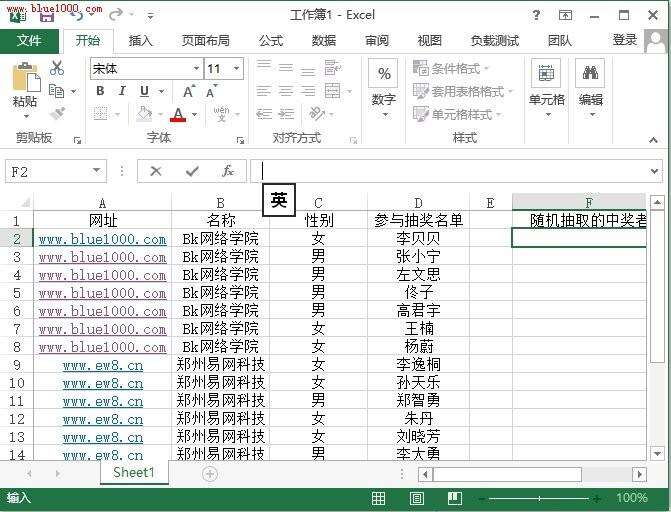Switch to the 审阅 Review tab
671x512 pixels.
pos(377,41)
